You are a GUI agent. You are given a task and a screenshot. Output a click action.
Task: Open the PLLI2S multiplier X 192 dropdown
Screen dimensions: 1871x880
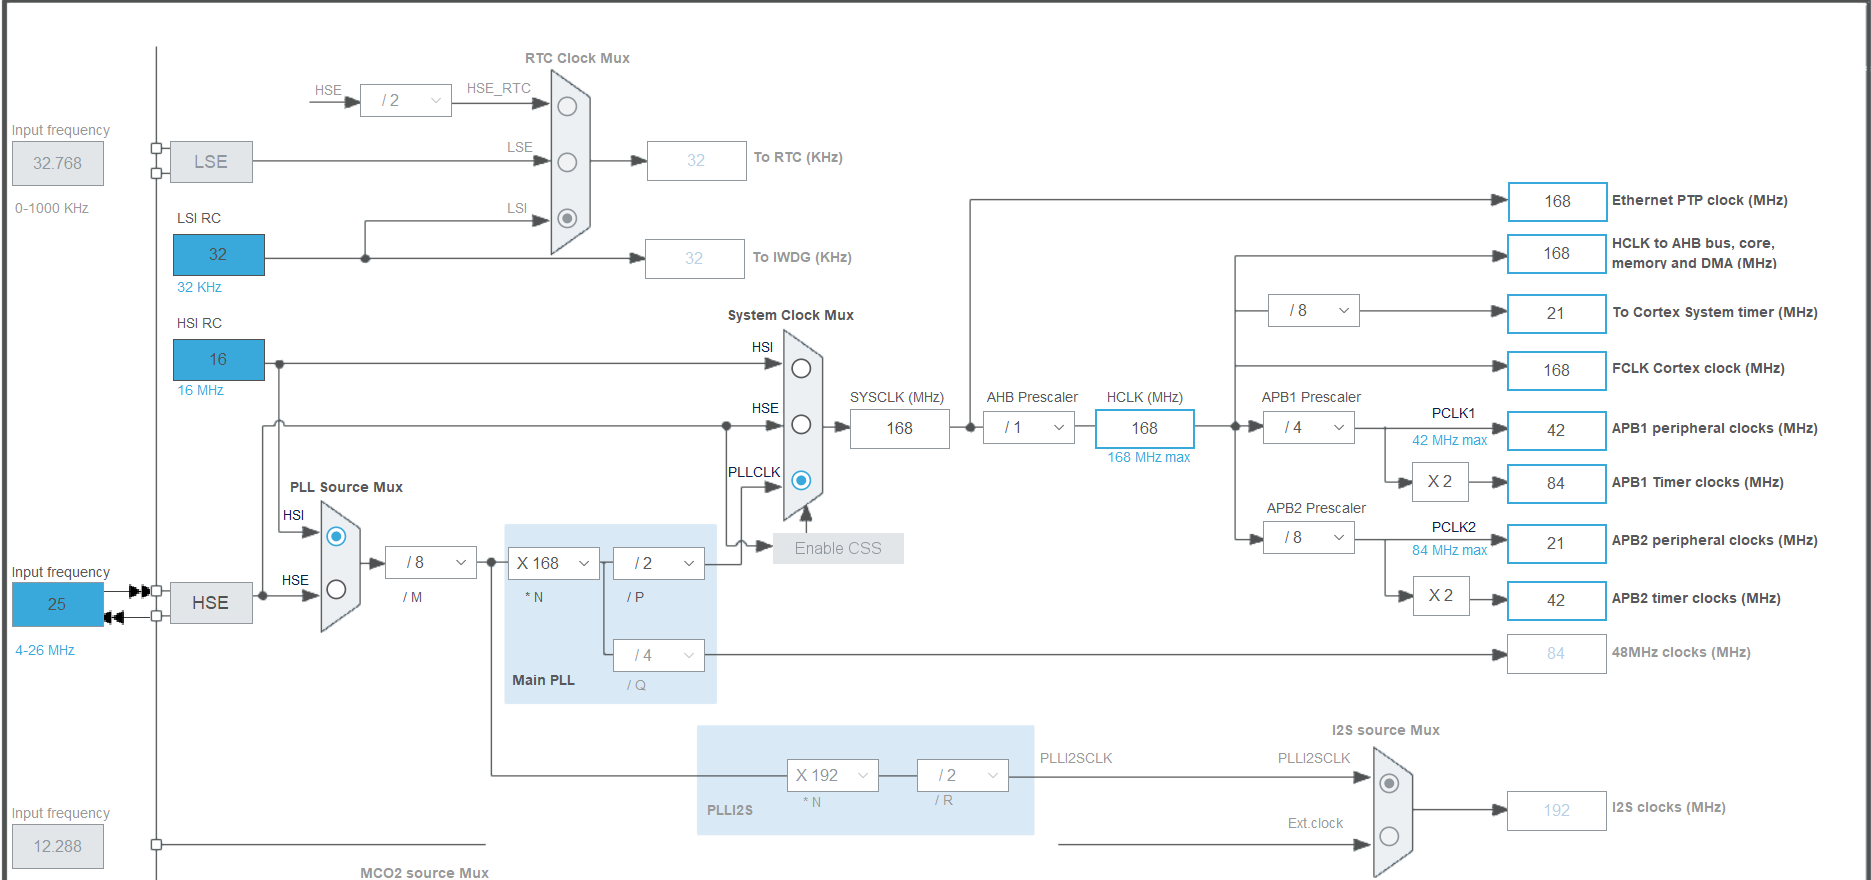tap(833, 776)
